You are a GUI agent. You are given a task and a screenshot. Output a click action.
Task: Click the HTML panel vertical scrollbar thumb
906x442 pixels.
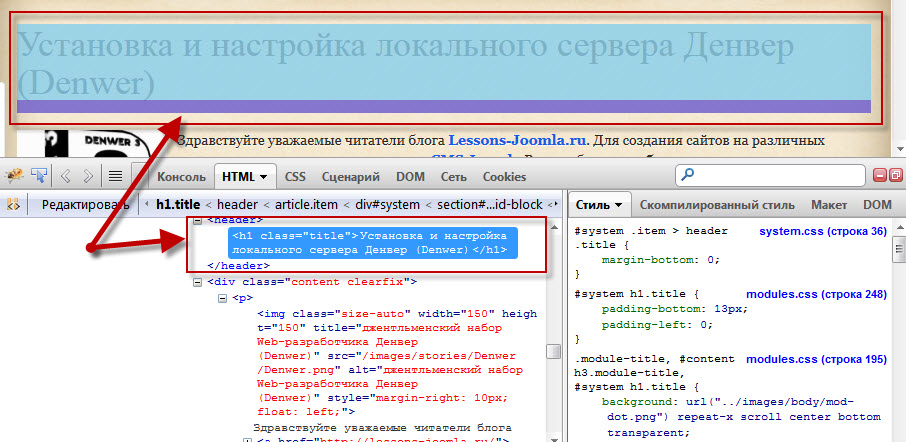(554, 351)
